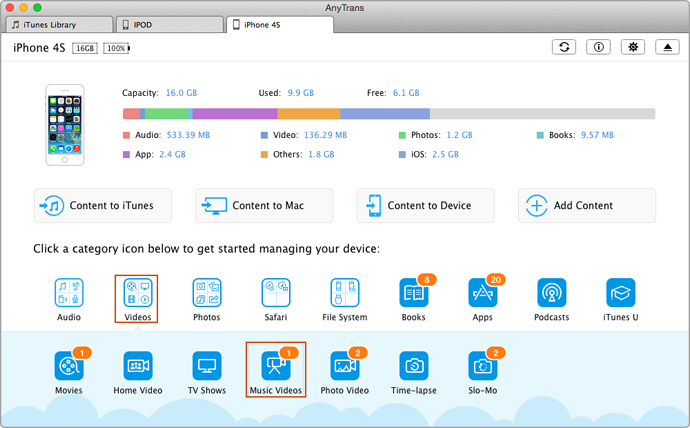
Task: Click the purple App segment of storage bar
Action: click(235, 114)
